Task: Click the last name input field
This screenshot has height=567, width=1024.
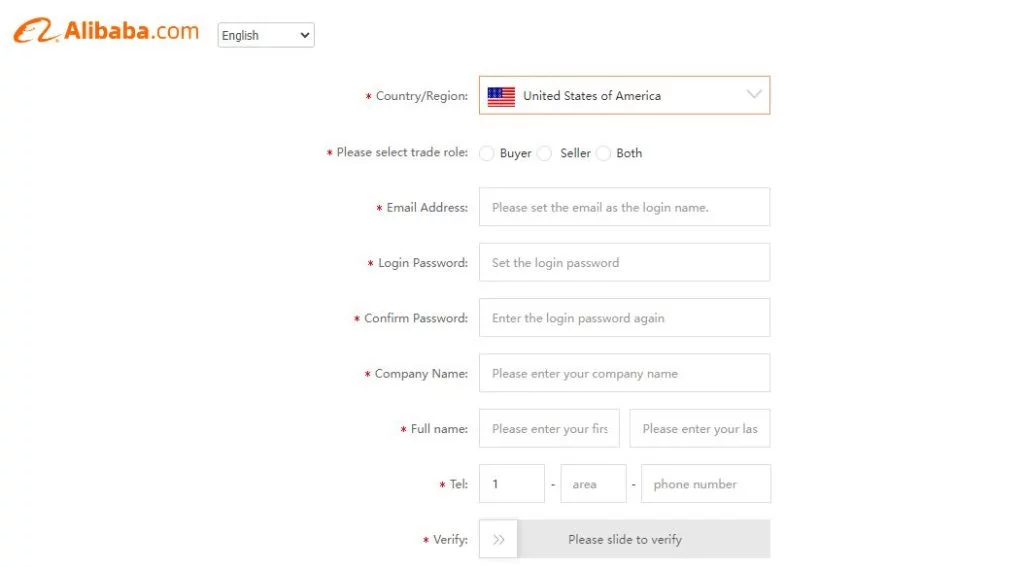Action: (x=700, y=428)
